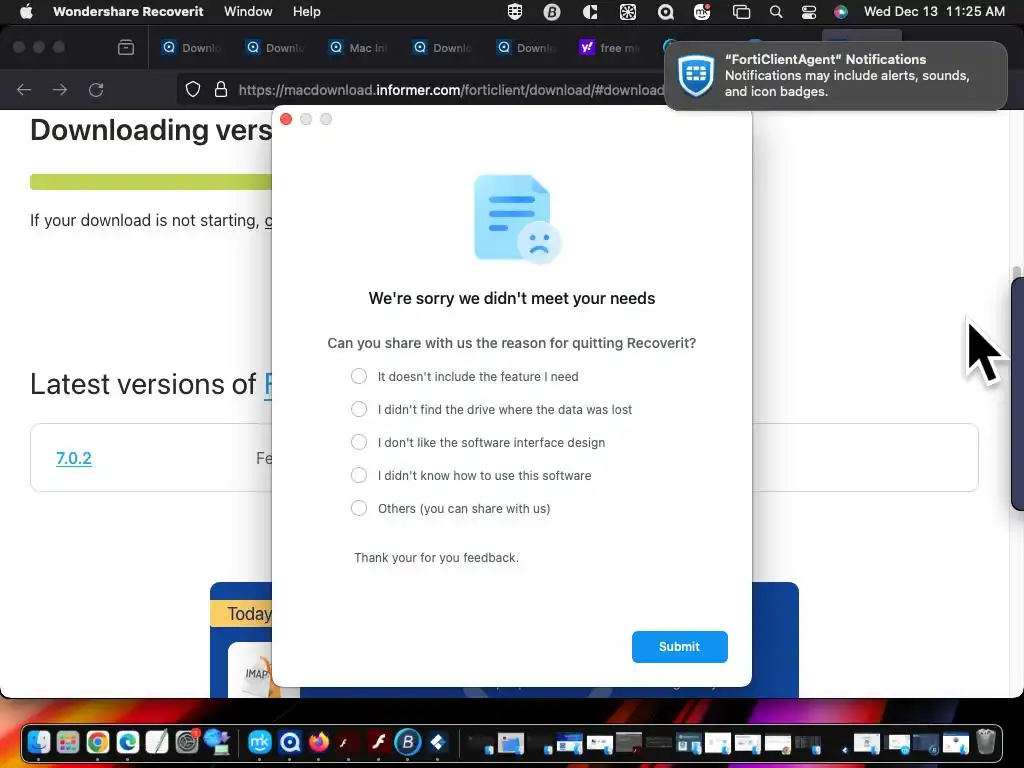Open Launchpad from the Dock
Viewport: 1024px width, 768px height.
68,743
